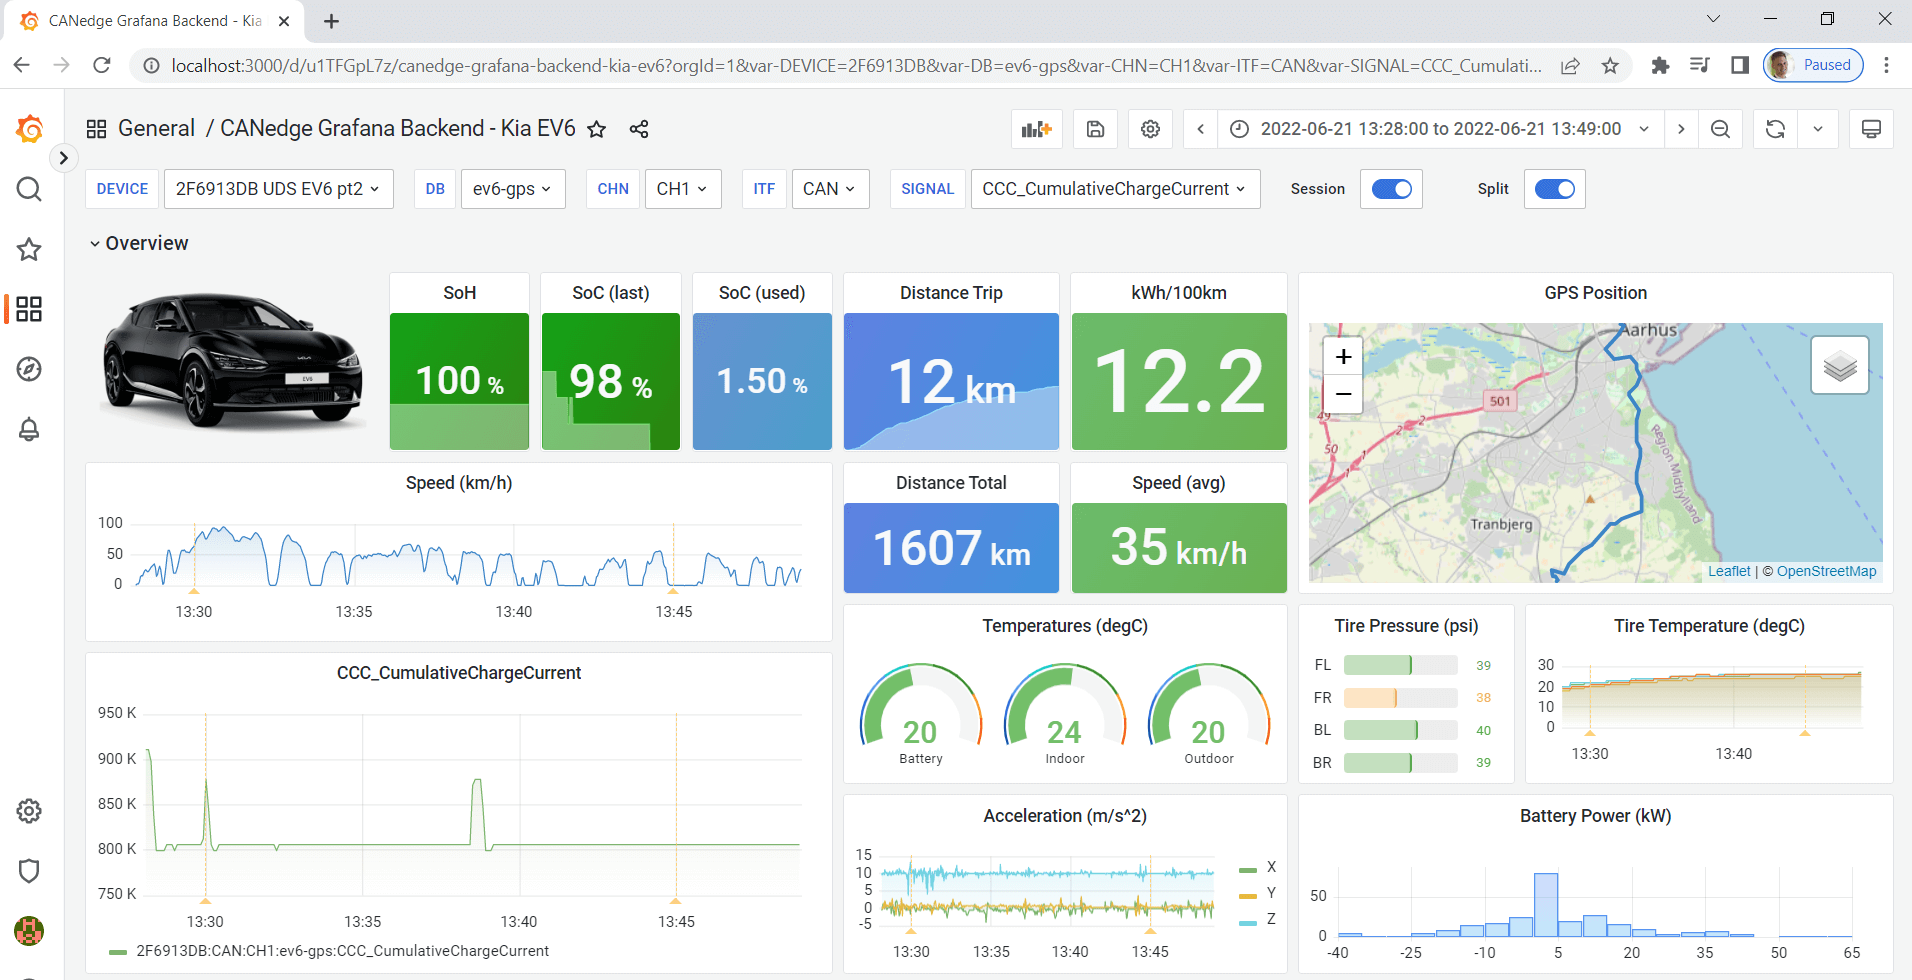Share the dashboard
The image size is (1912, 980).
[x=638, y=128]
